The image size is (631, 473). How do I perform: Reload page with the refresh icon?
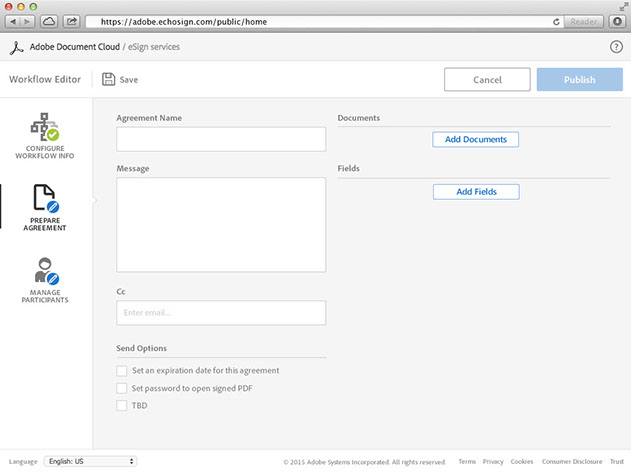[x=556, y=20]
